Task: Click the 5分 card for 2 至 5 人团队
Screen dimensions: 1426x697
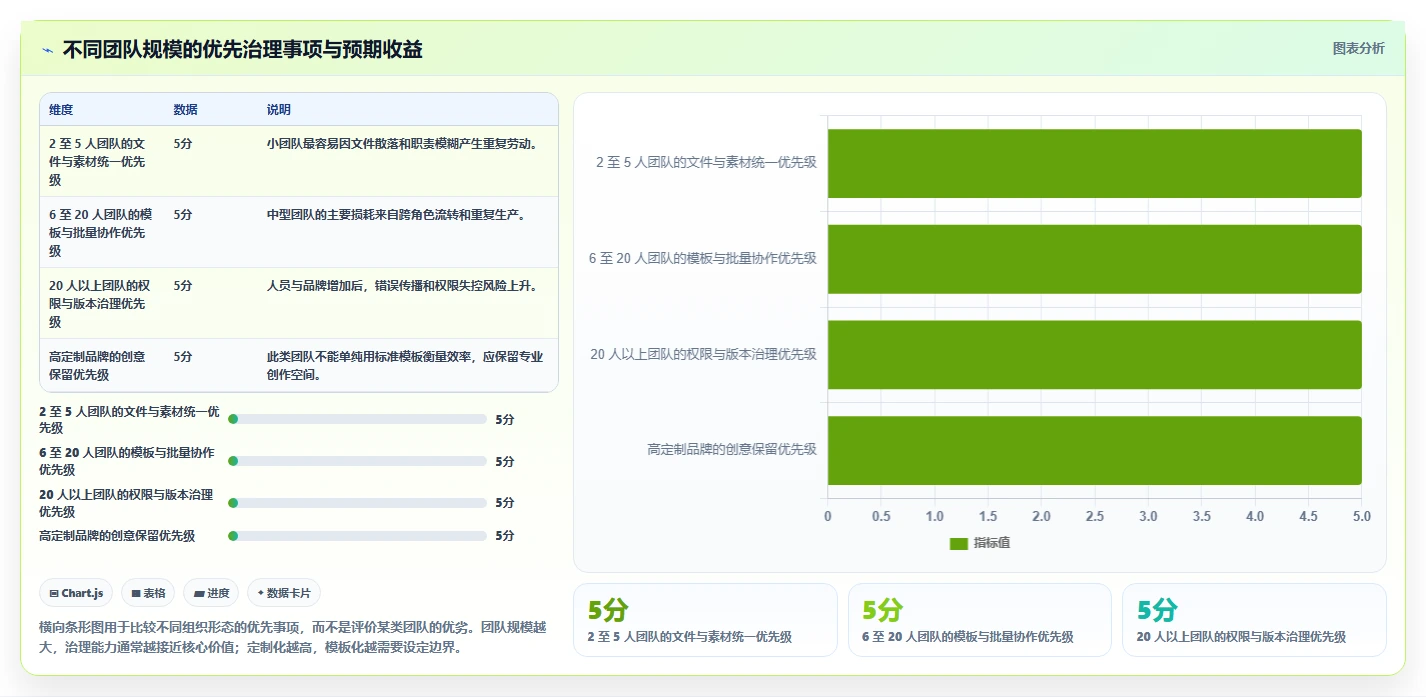Action: coord(705,620)
